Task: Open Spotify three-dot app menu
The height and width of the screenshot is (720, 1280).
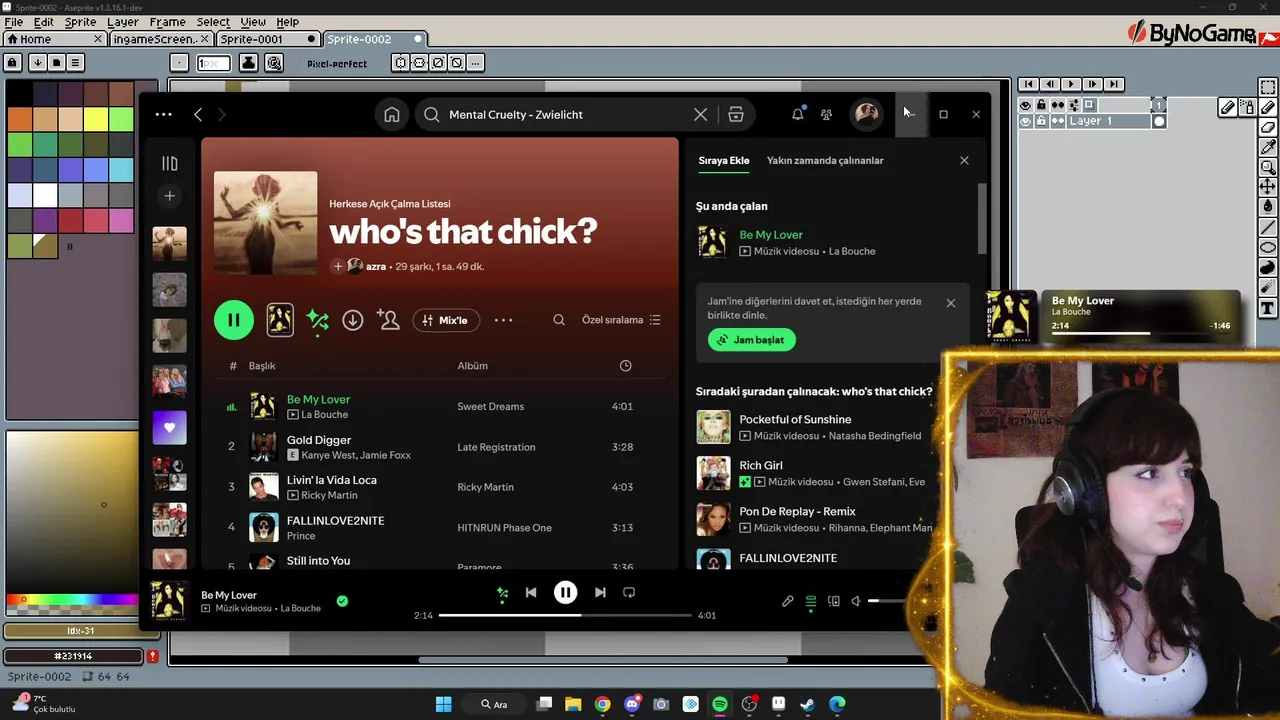Action: tap(164, 114)
